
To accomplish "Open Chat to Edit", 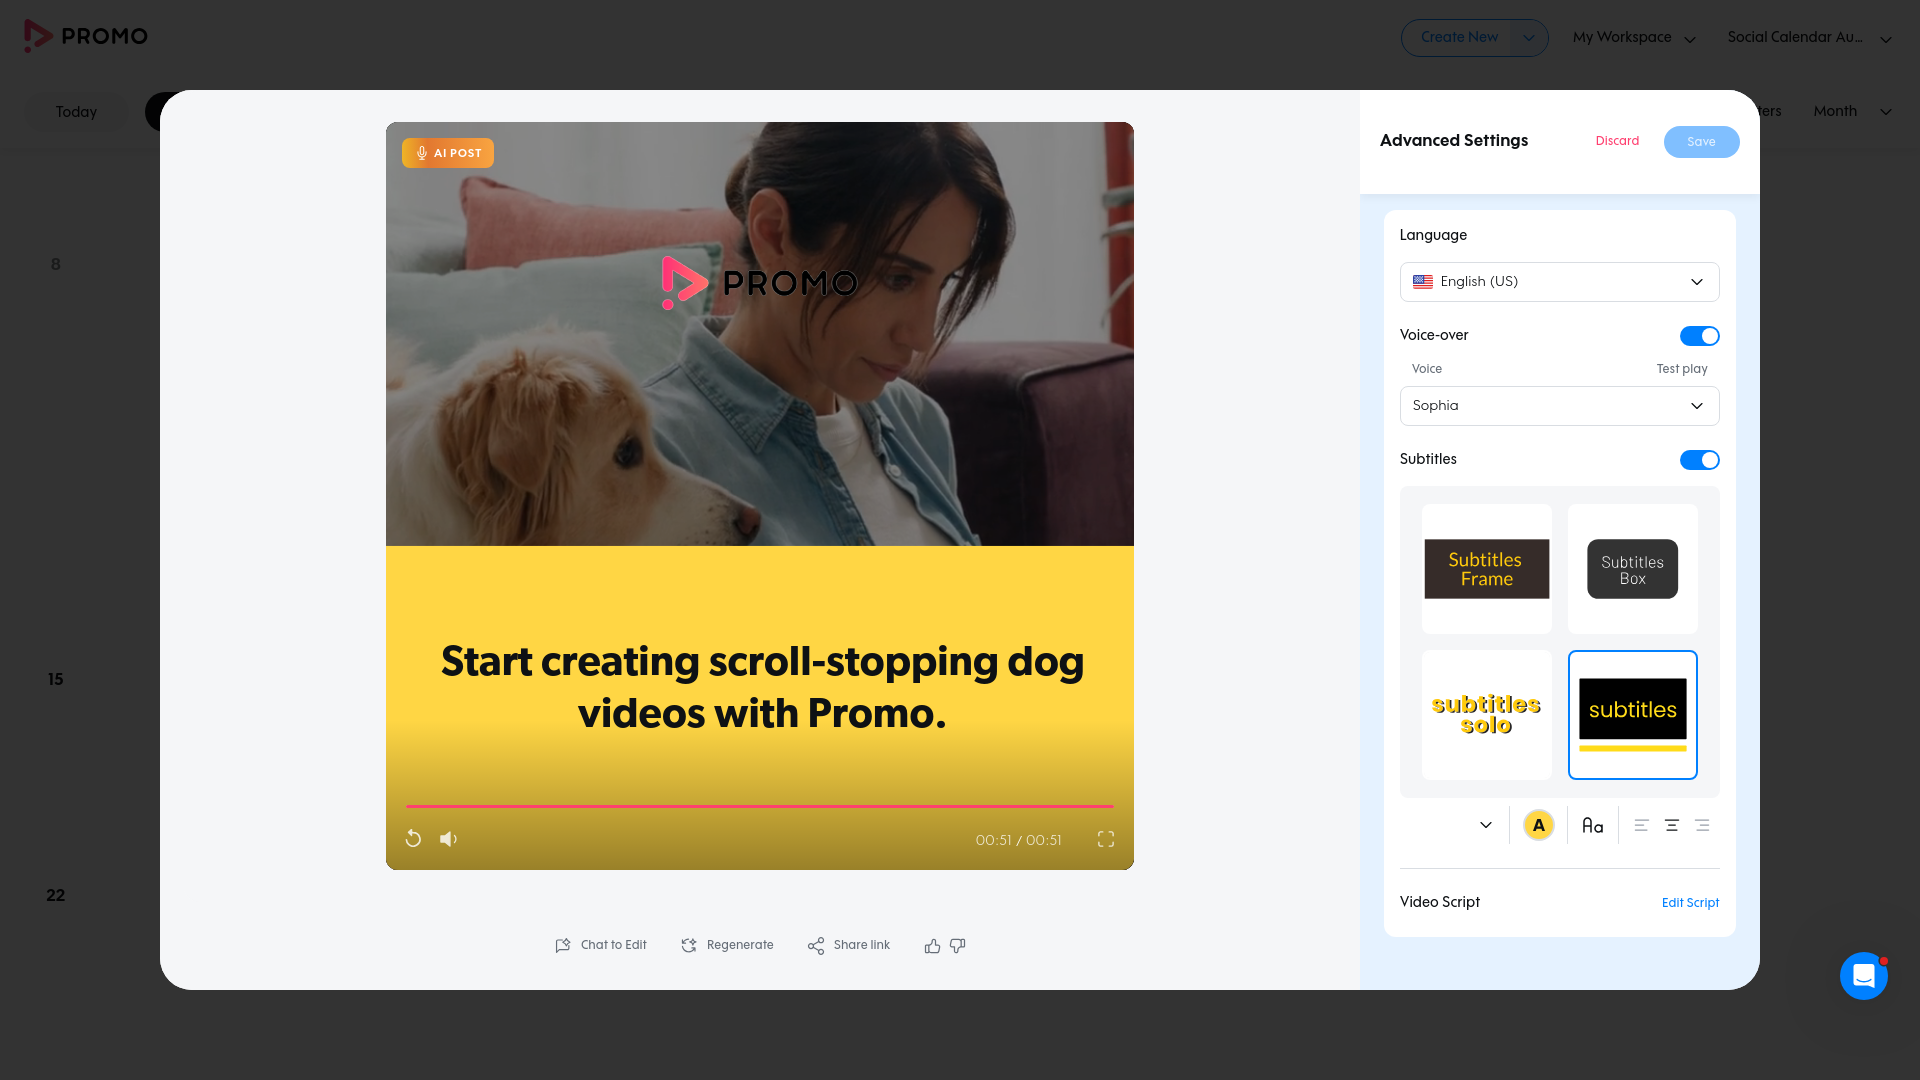I will point(601,945).
